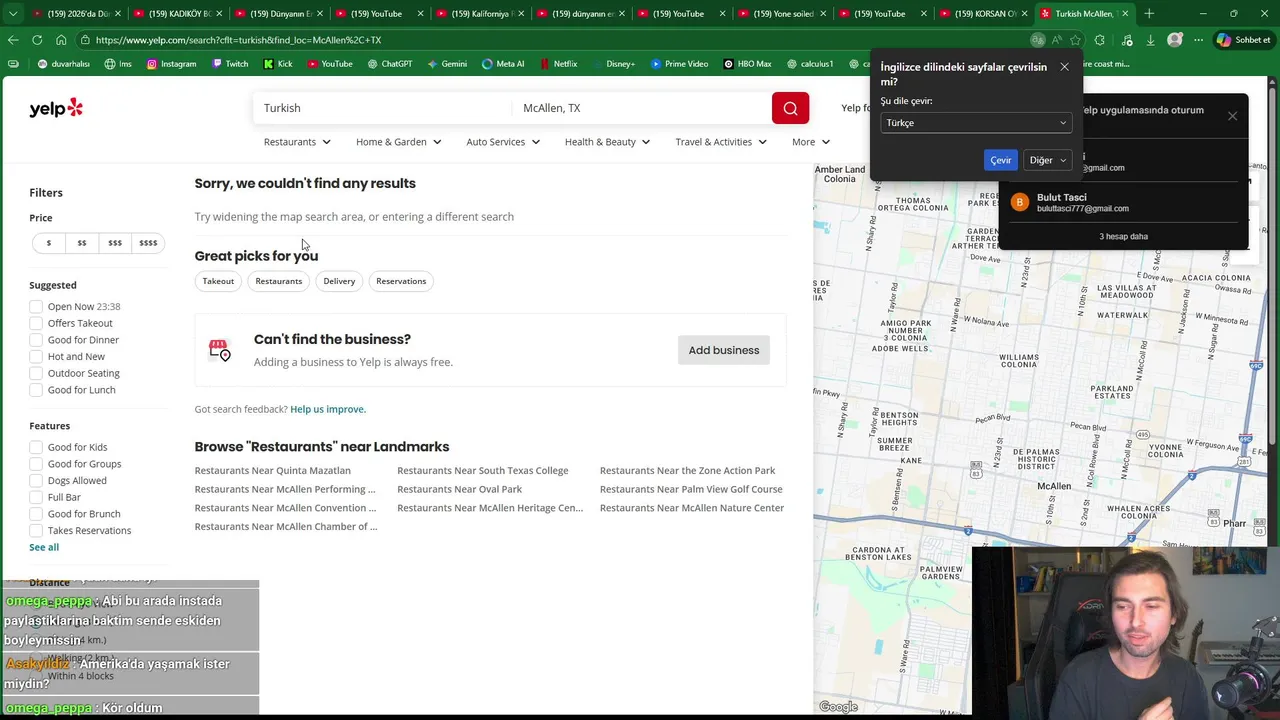Check the Open Now filter
Viewport: 1280px width, 720px height.
pos(36,307)
